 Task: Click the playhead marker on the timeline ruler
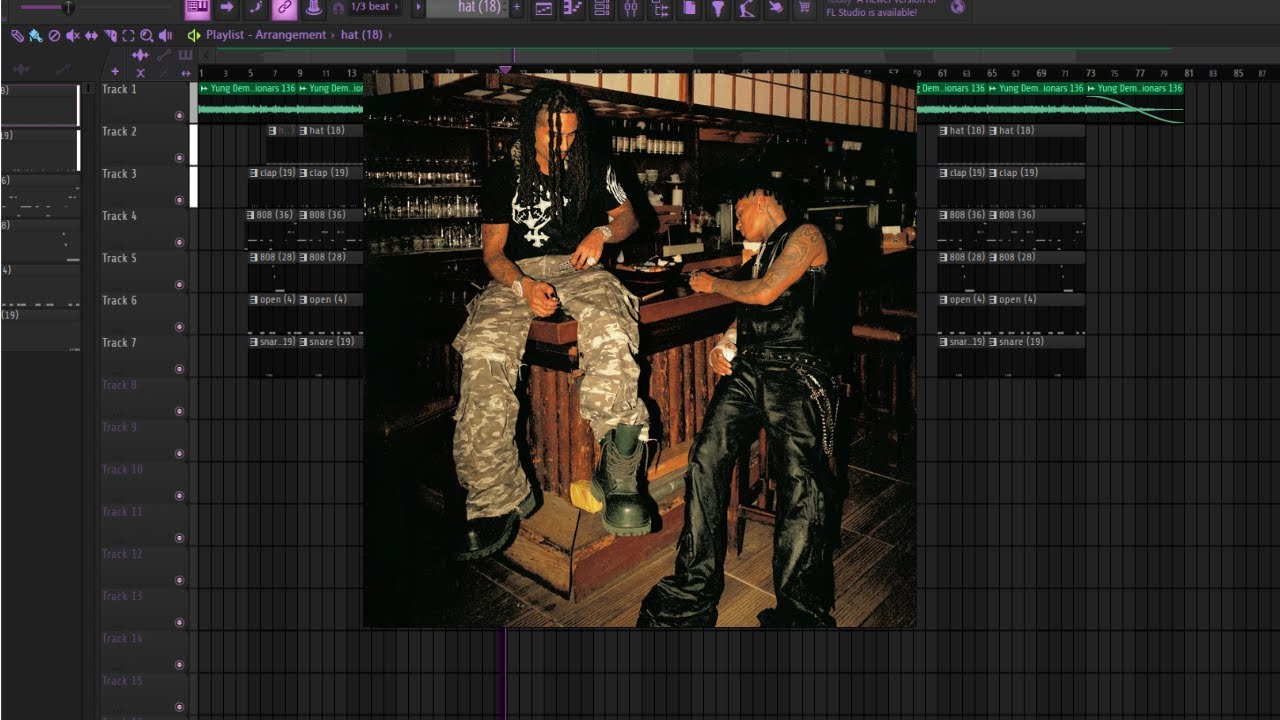(505, 70)
